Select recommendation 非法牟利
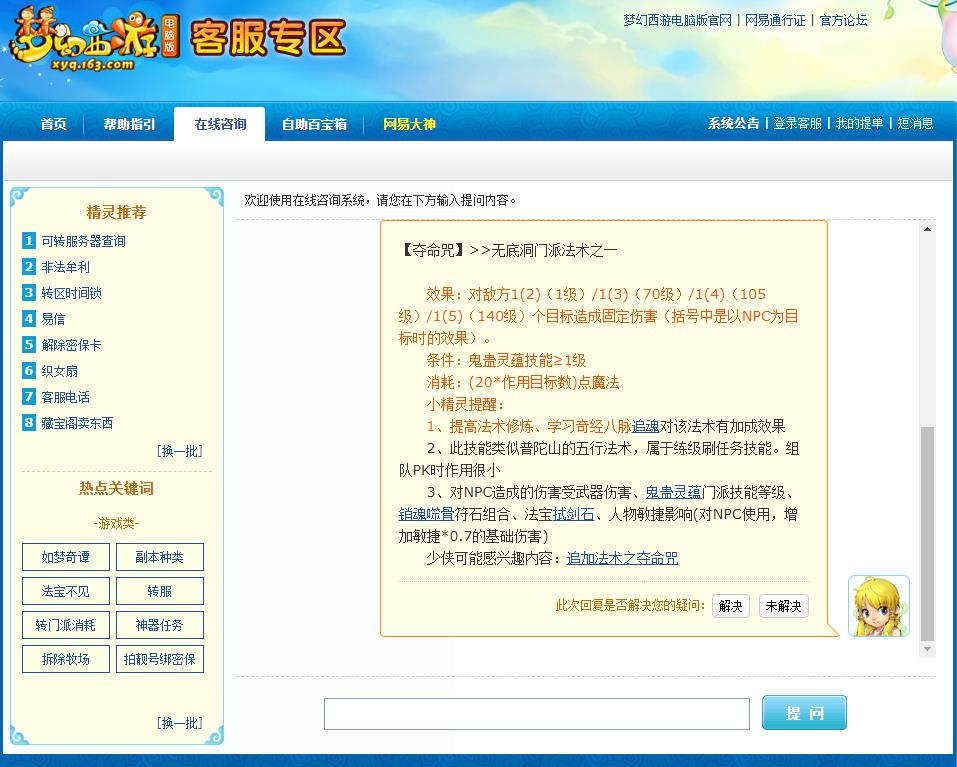Image resolution: width=957 pixels, height=767 pixels. pos(65,267)
